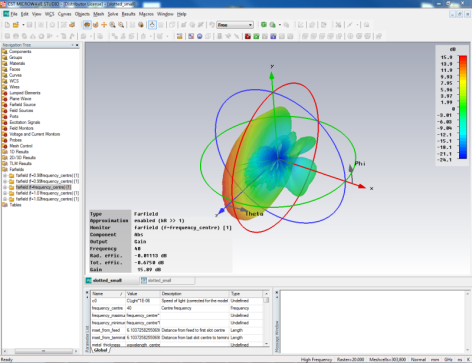Viewport: 472px width, 363px height.
Task: Select Excitation Signals tree item
Action: (x=25, y=122)
